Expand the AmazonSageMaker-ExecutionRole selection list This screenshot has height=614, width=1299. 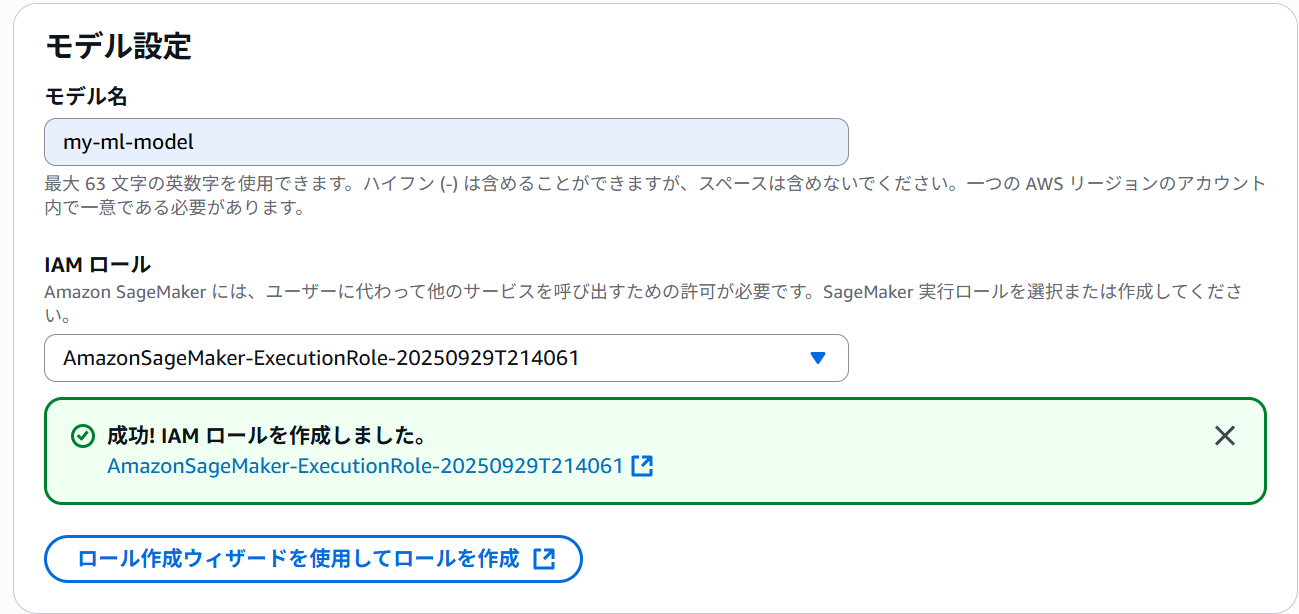[x=445, y=358]
